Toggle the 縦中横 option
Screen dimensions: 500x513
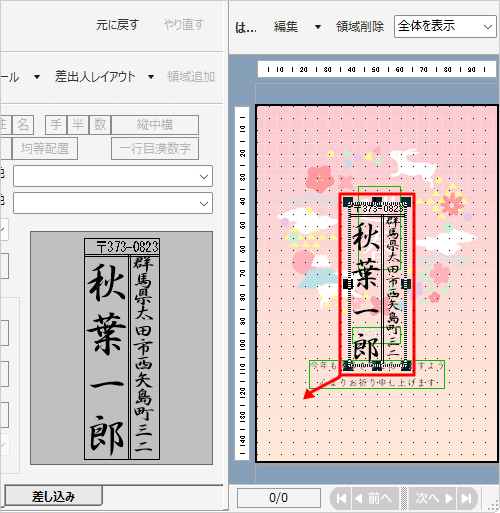tap(155, 125)
